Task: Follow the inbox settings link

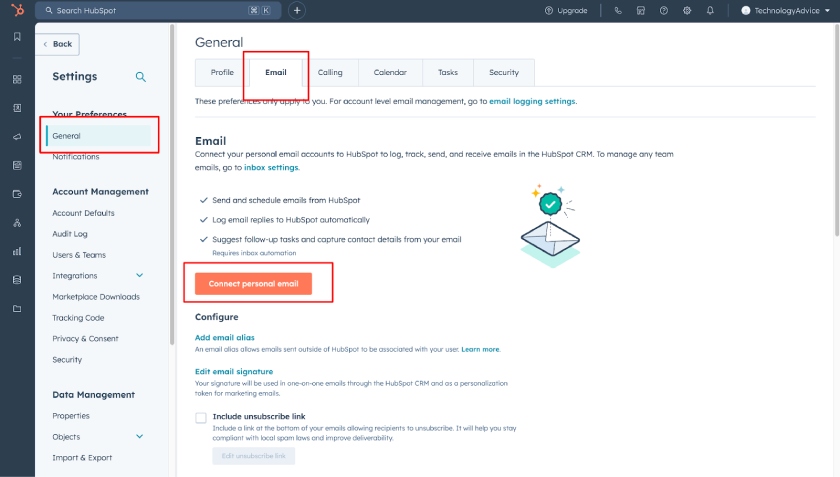Action: pos(271,167)
